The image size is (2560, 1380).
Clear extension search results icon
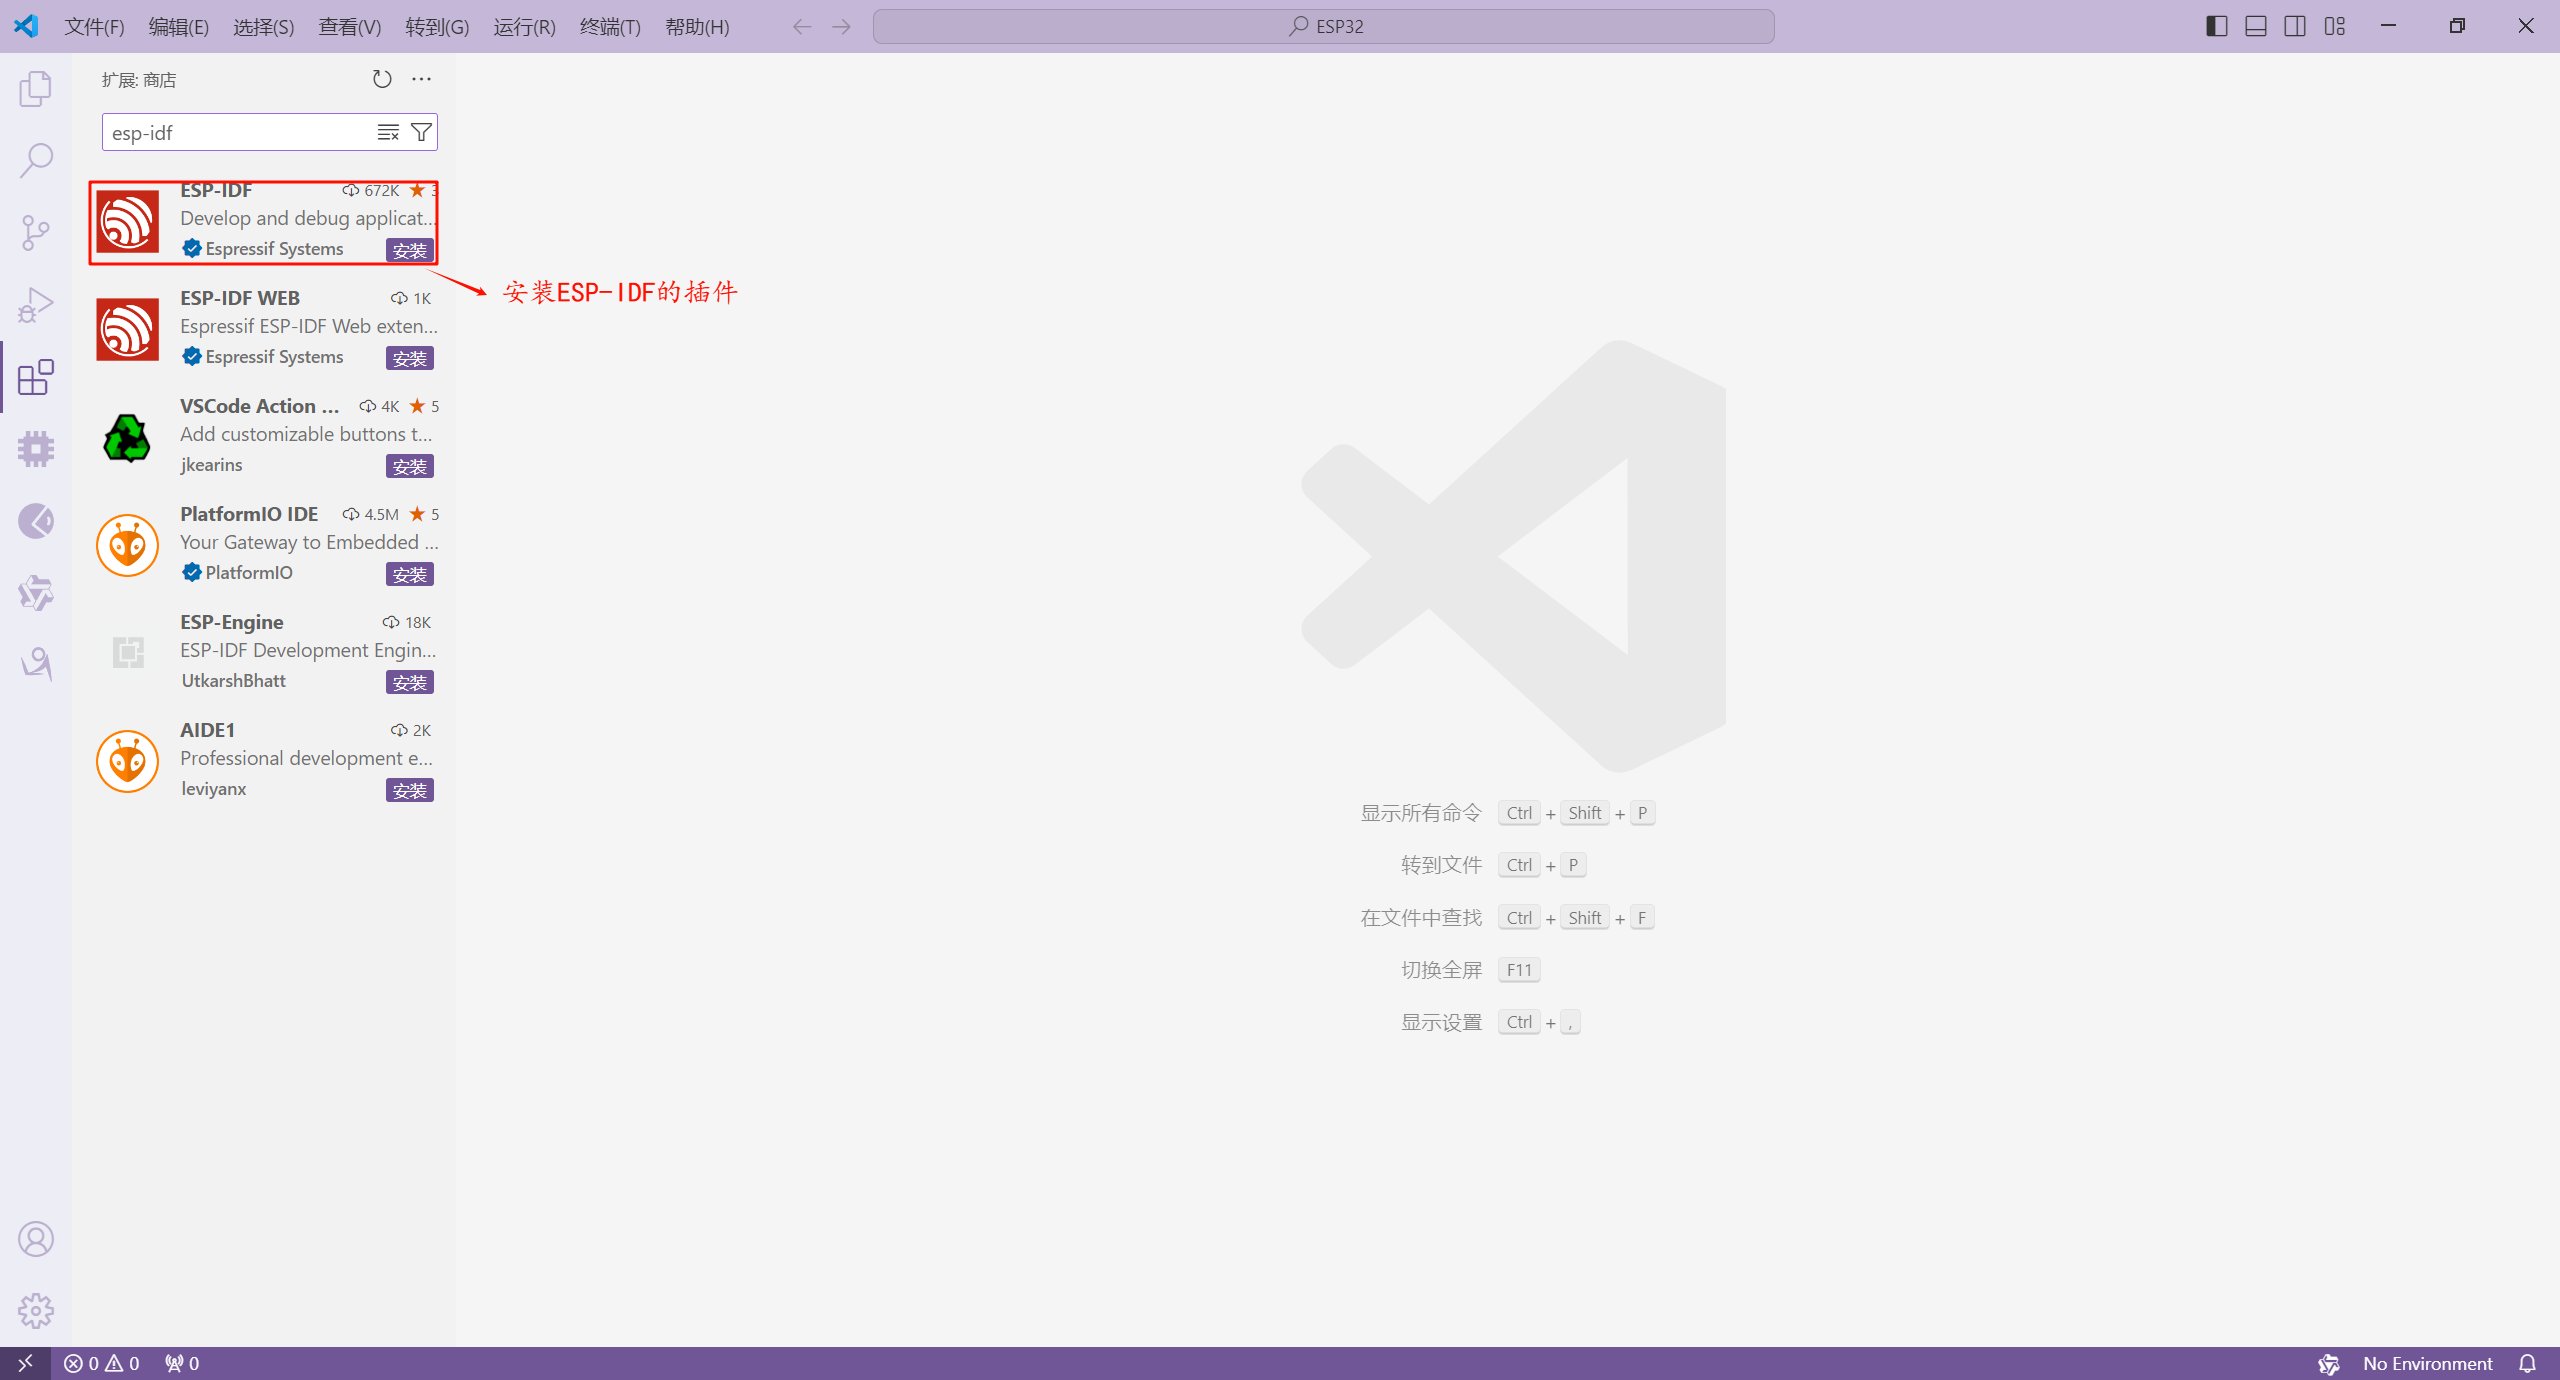388,133
